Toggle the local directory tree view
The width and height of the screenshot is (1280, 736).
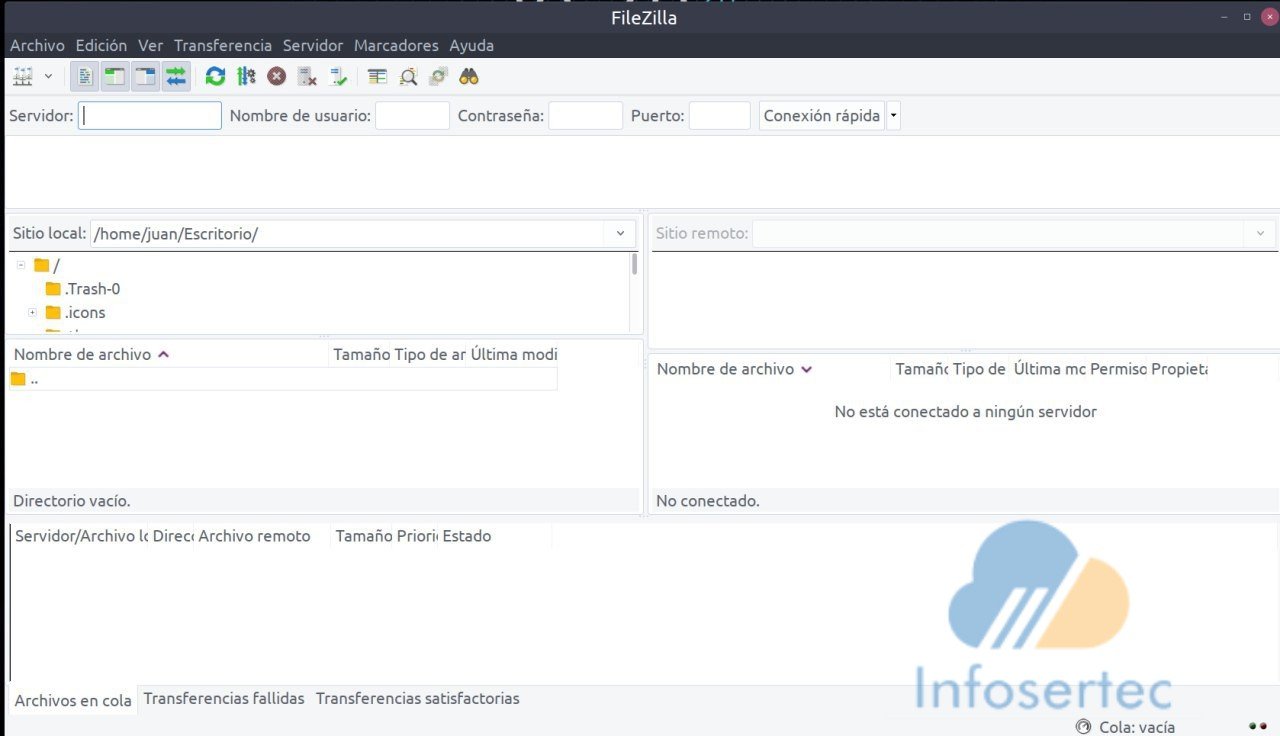(x=116, y=76)
